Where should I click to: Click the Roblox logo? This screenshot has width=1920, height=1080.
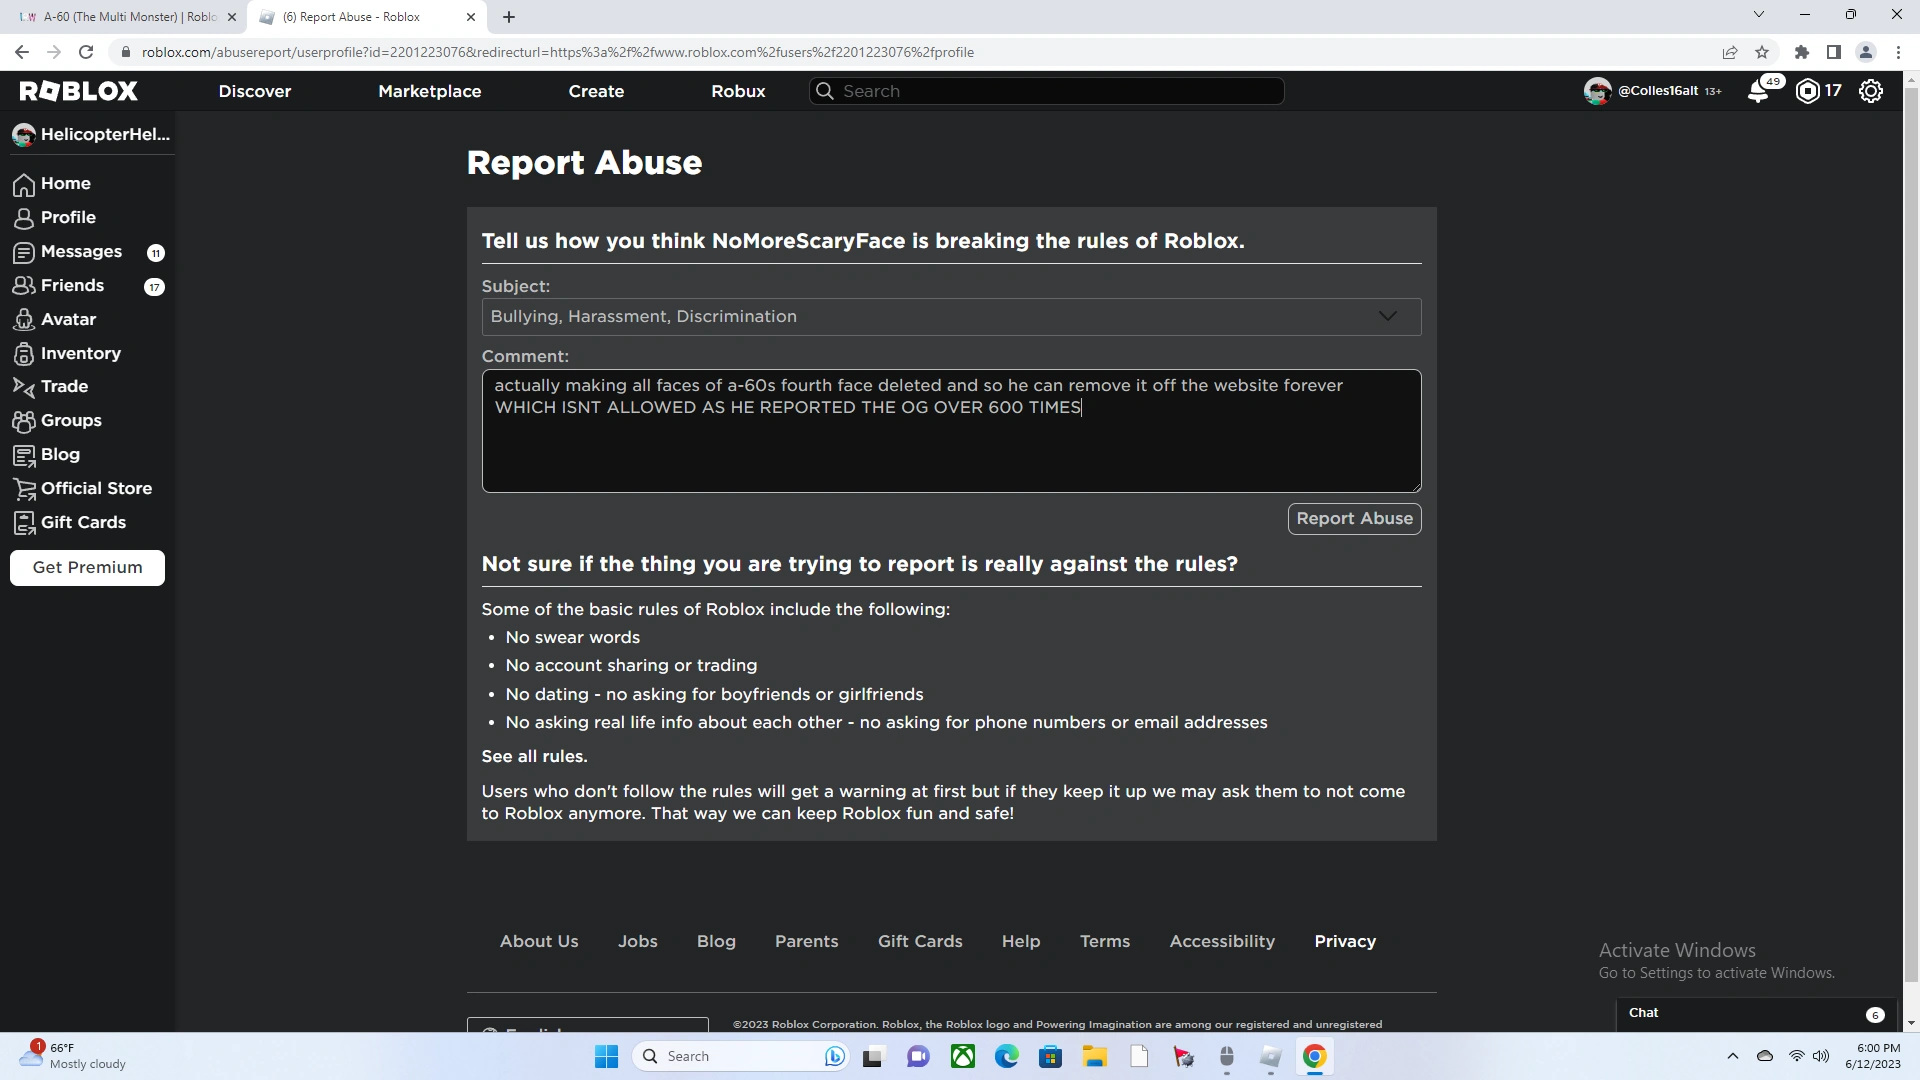78,91
